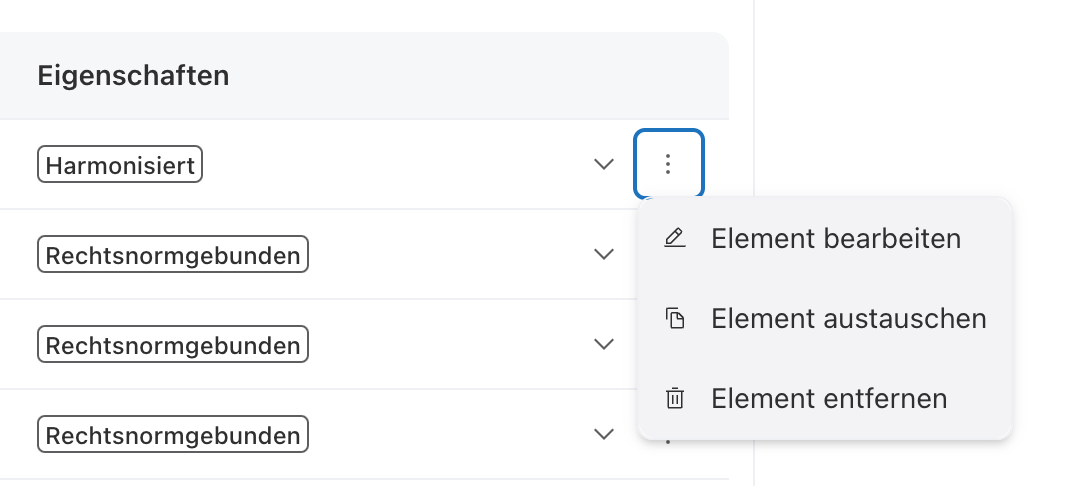
Task: Click the second Rechtsnormgebunden tag
Action: 173,345
